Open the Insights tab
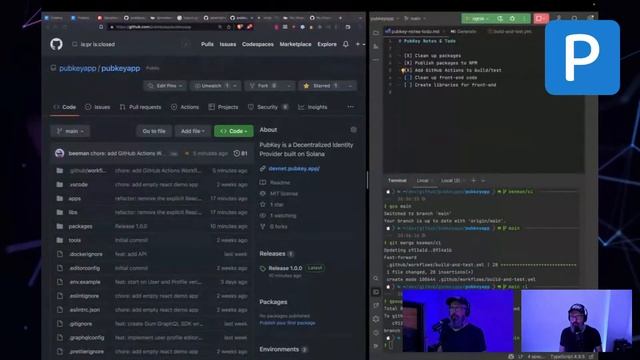Screen dimensions: 640x360 pos(313,107)
